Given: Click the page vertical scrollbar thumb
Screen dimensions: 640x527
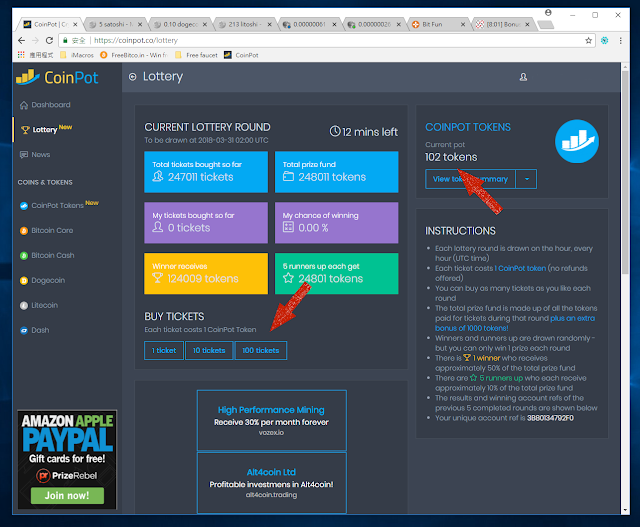Looking at the screenshot, I should (625, 171).
